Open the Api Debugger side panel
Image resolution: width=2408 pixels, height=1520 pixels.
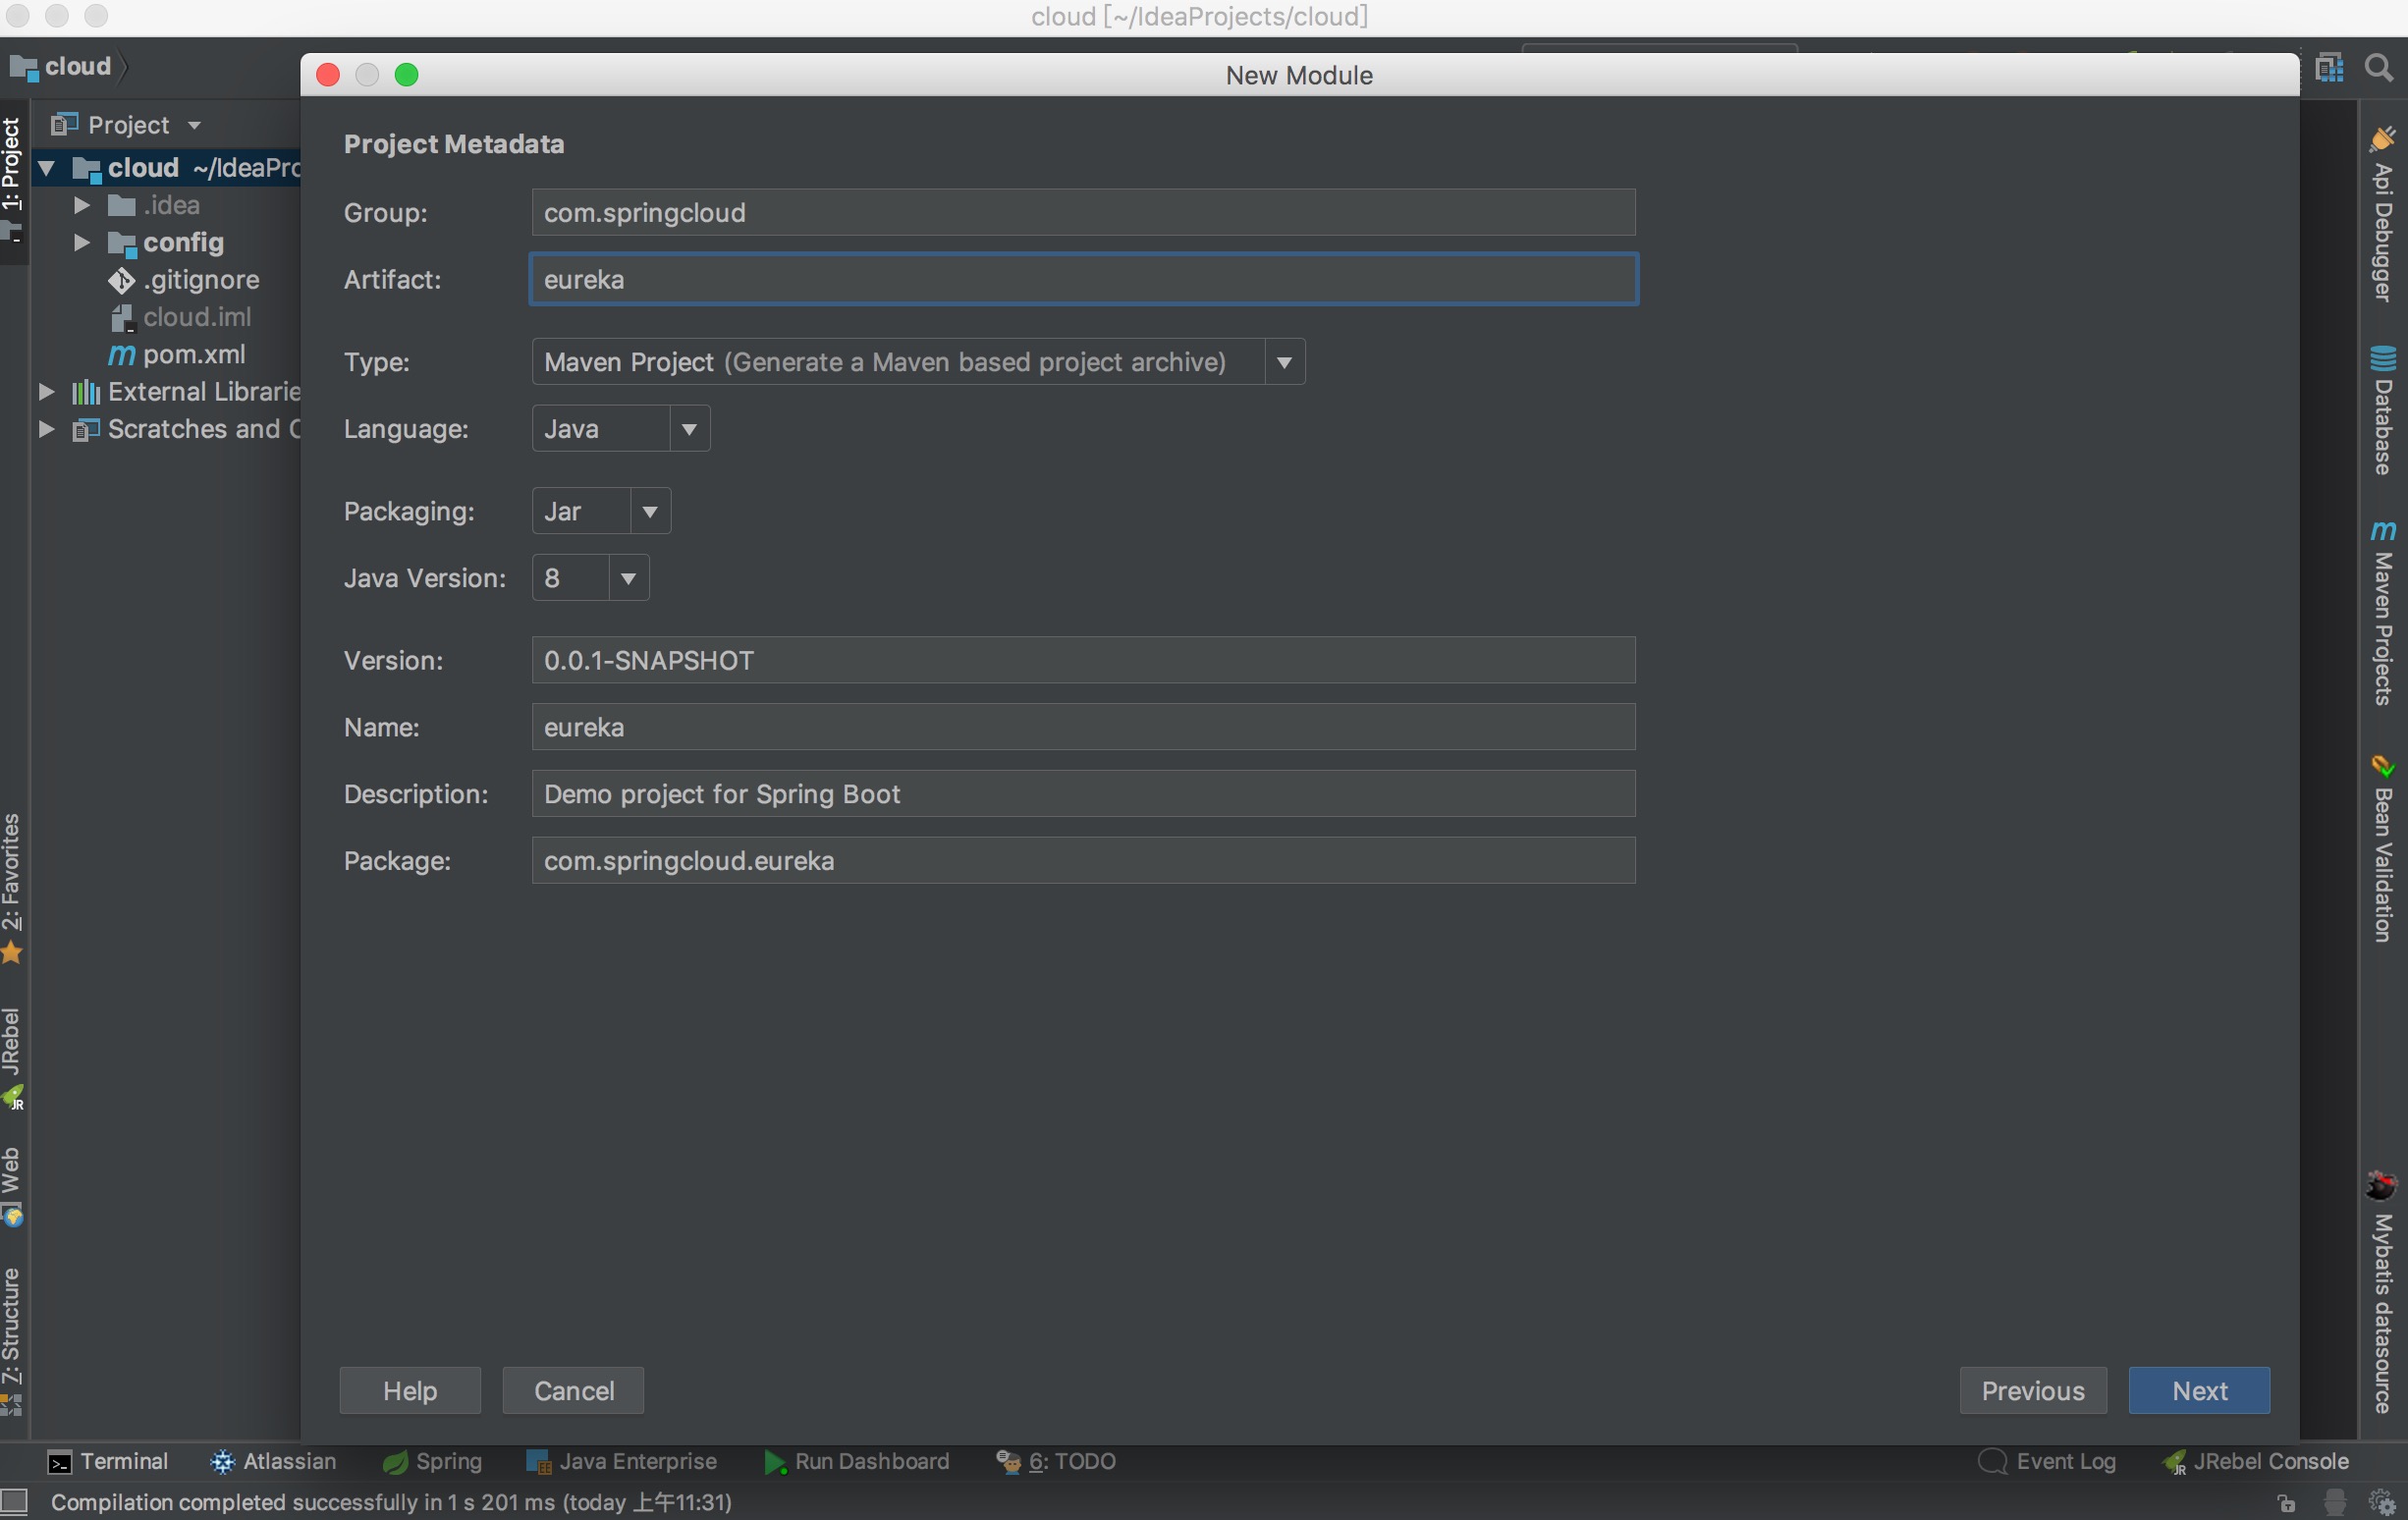coord(2383,215)
